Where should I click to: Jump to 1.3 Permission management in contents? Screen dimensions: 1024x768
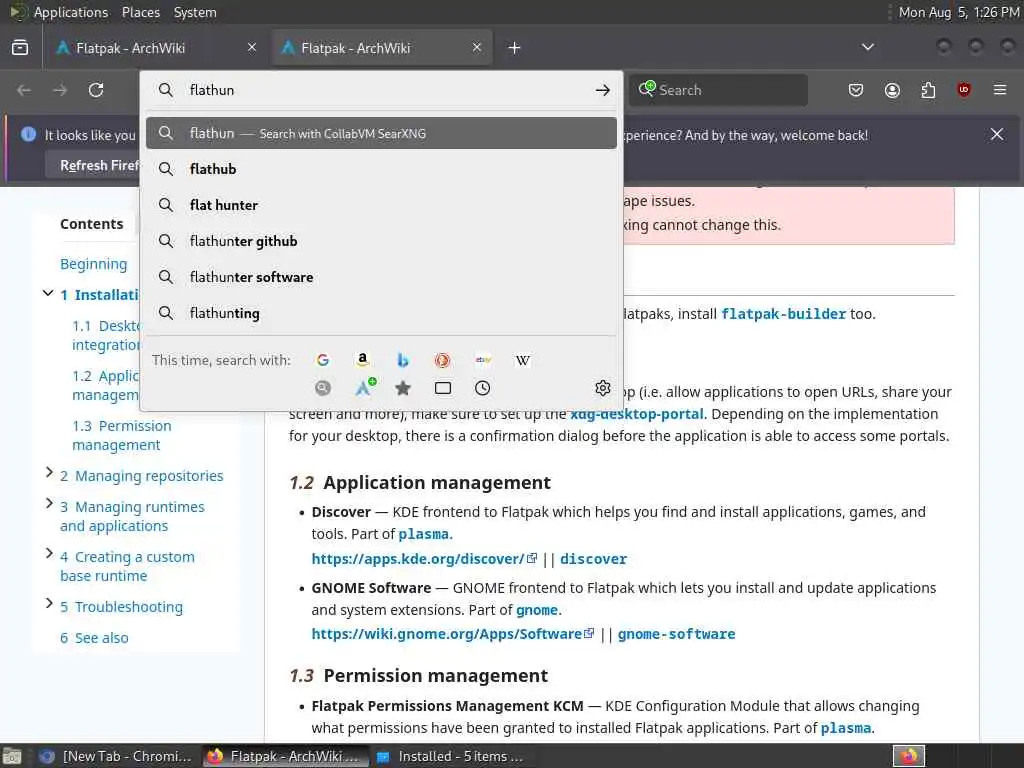(121, 435)
